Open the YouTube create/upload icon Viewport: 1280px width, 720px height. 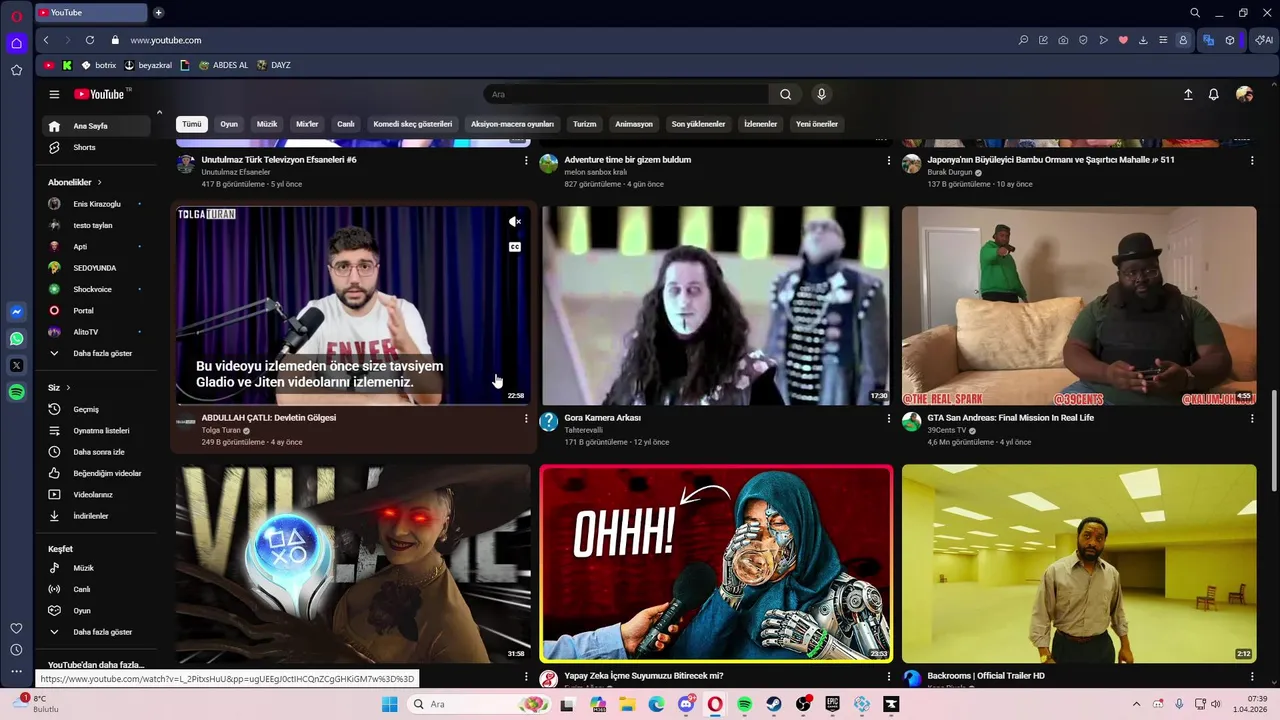[1188, 94]
